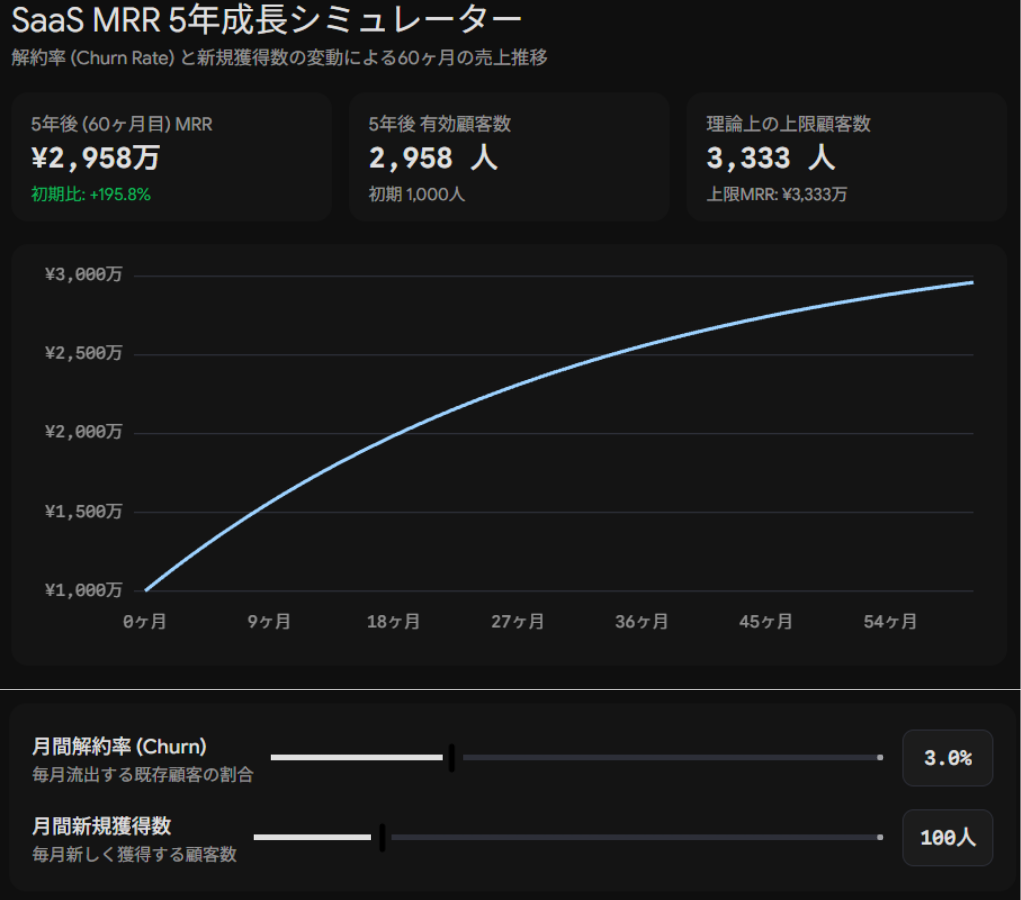Click the SaaS MRR 5年成長シミュレーター title

click(x=267, y=20)
